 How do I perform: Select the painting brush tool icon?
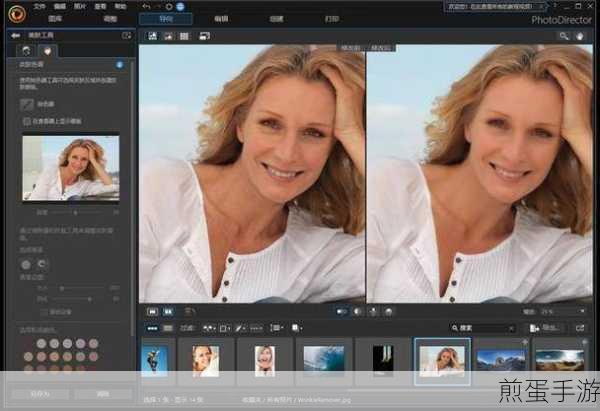pos(27,104)
